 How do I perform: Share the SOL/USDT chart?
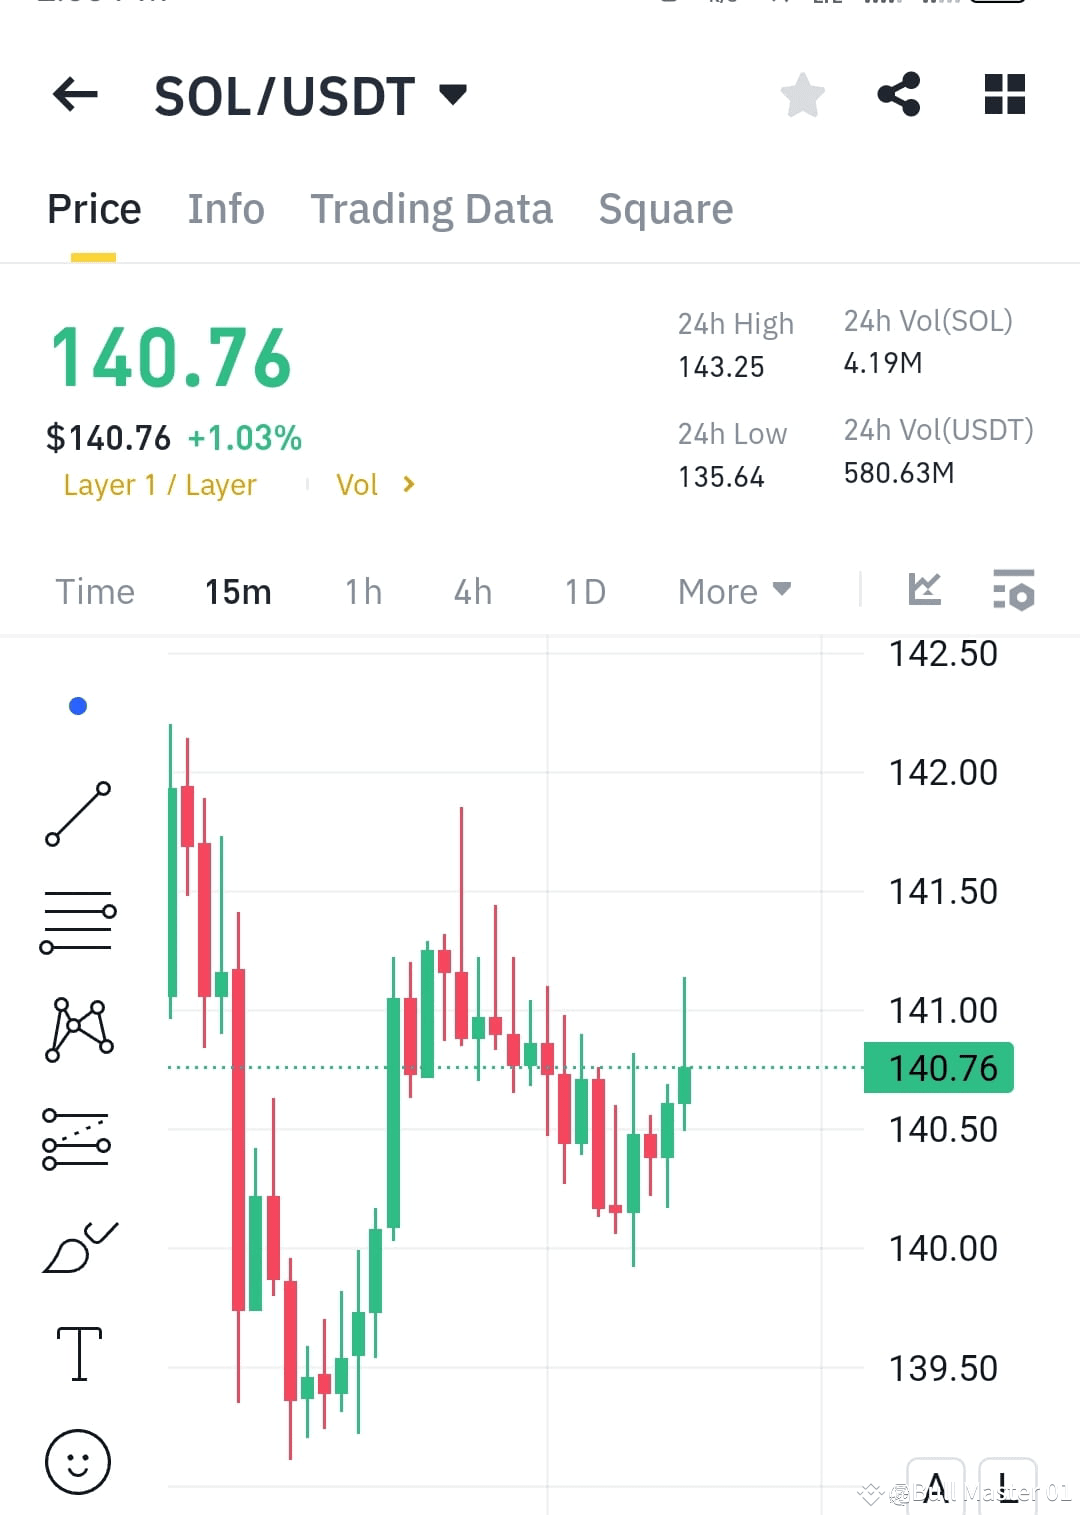[898, 94]
